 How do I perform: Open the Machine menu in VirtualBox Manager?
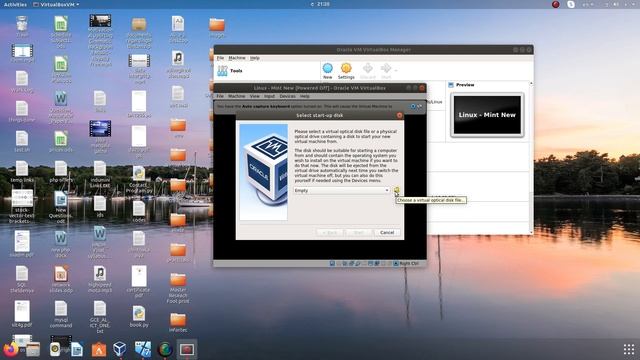tap(237, 58)
